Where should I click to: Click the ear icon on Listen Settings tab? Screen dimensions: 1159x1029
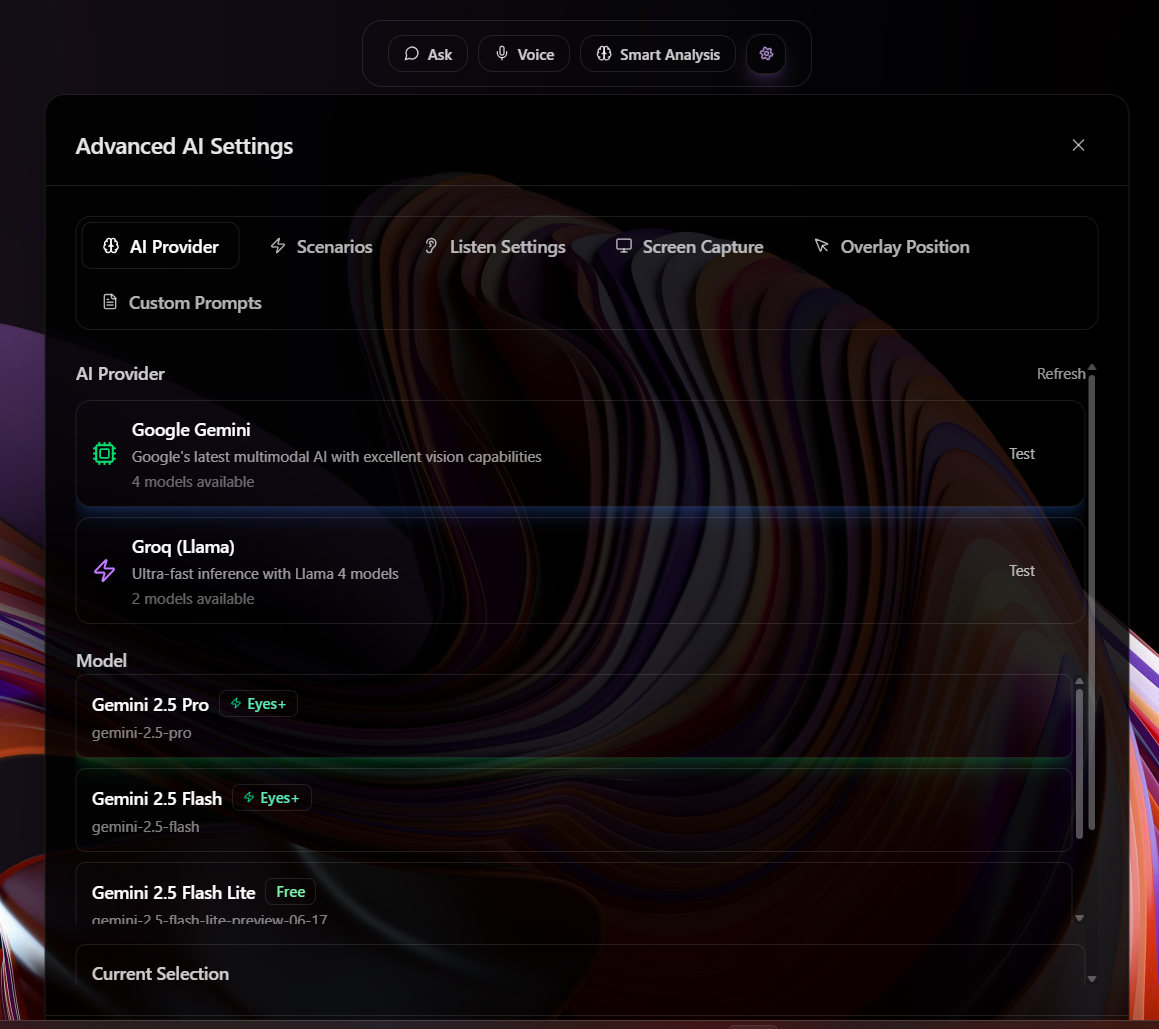pos(431,245)
